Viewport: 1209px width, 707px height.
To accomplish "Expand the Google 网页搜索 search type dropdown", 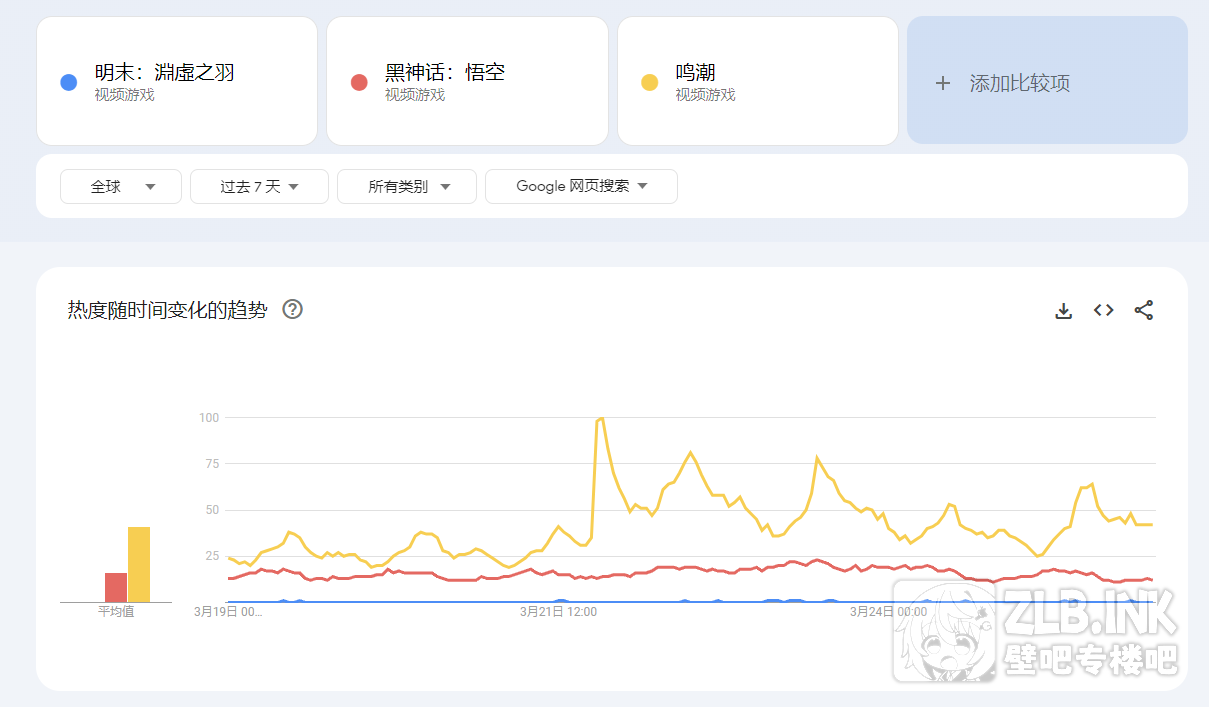I will [x=581, y=187].
